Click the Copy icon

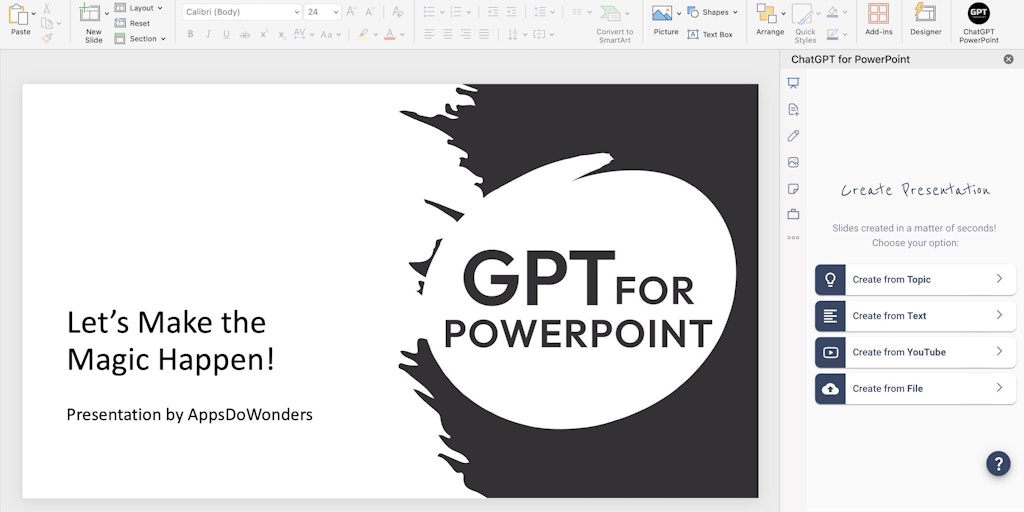pos(46,24)
